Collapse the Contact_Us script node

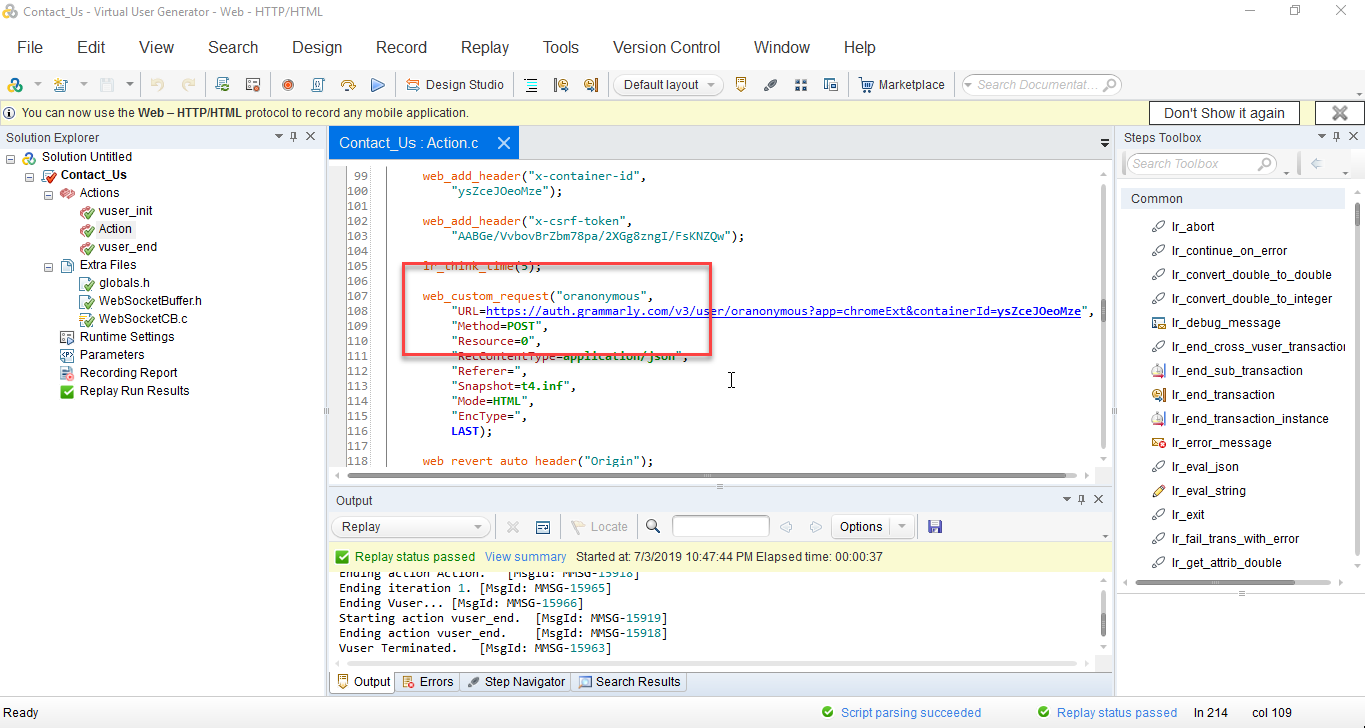pos(30,175)
